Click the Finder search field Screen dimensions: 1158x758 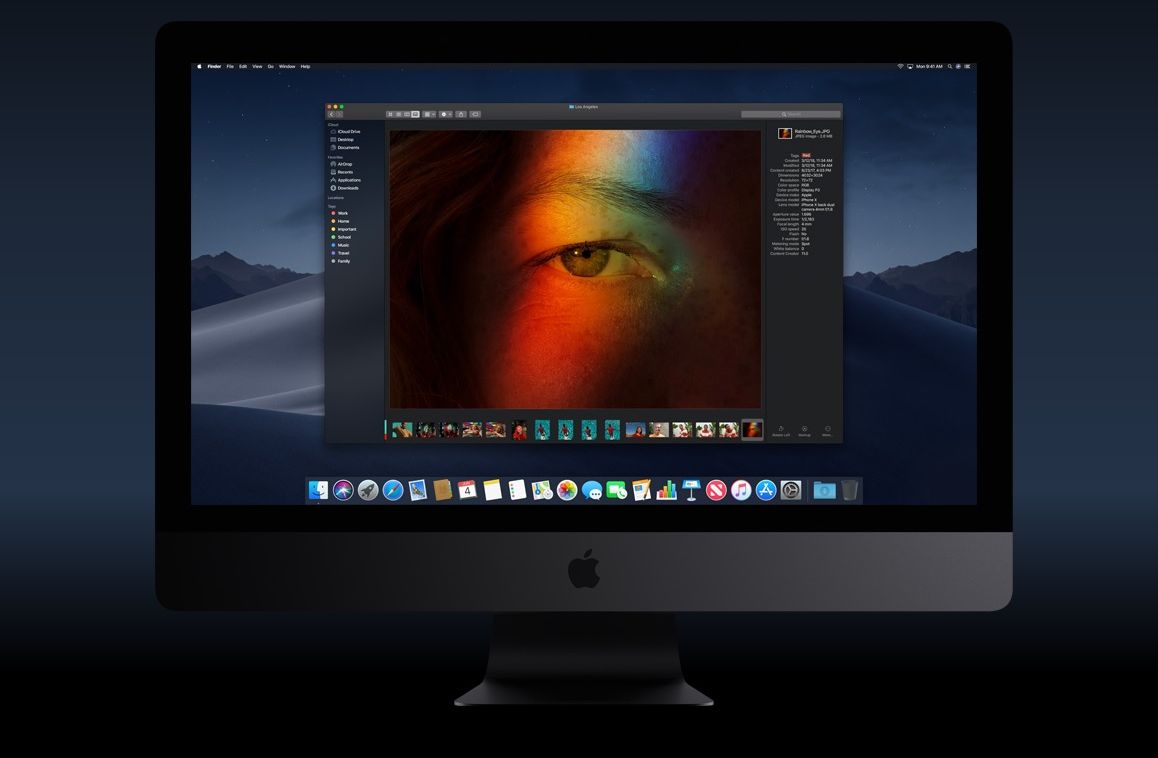(790, 114)
